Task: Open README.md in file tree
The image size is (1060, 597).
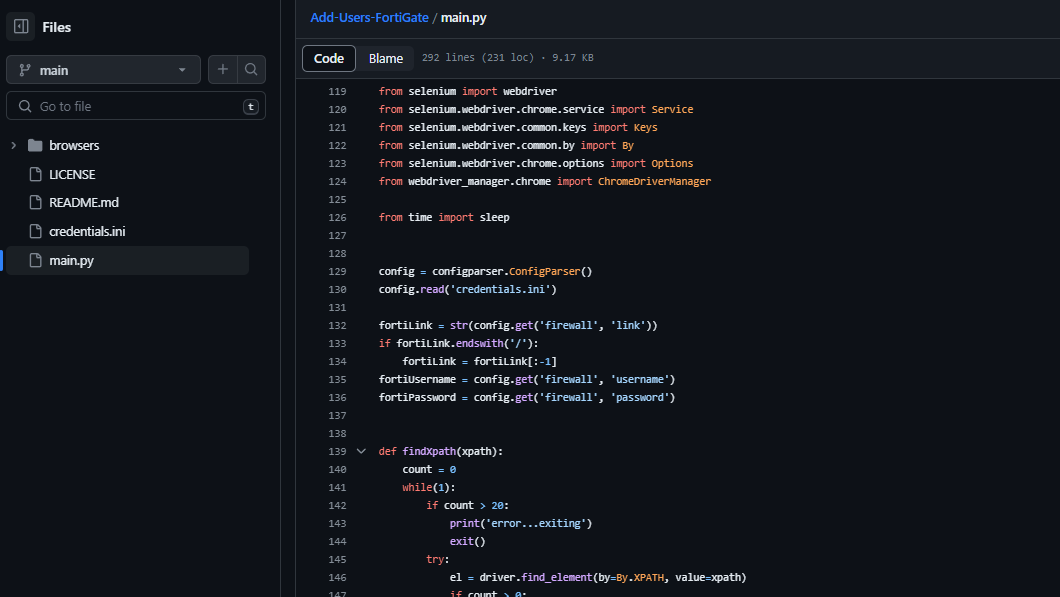Action: click(x=84, y=202)
